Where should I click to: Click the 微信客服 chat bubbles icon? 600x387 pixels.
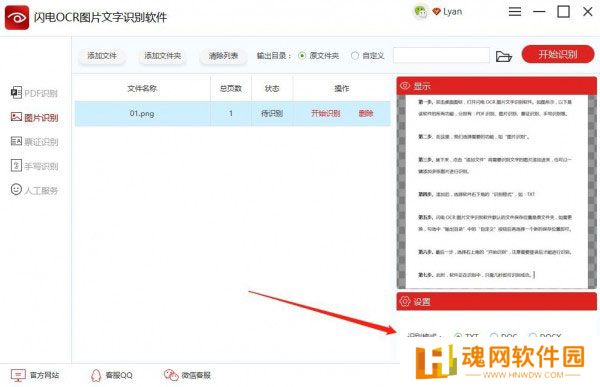[x=171, y=375]
